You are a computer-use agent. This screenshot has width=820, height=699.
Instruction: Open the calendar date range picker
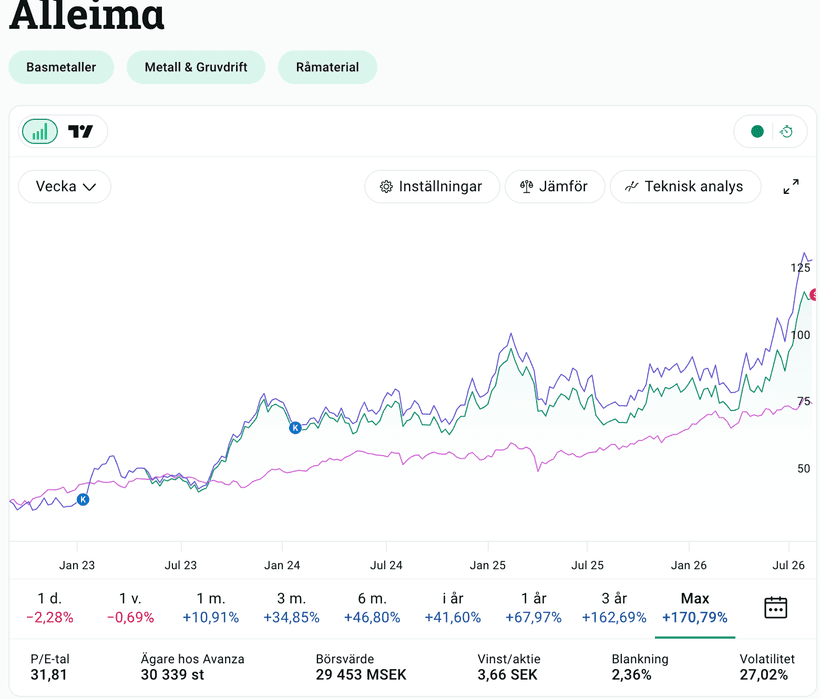click(x=776, y=608)
